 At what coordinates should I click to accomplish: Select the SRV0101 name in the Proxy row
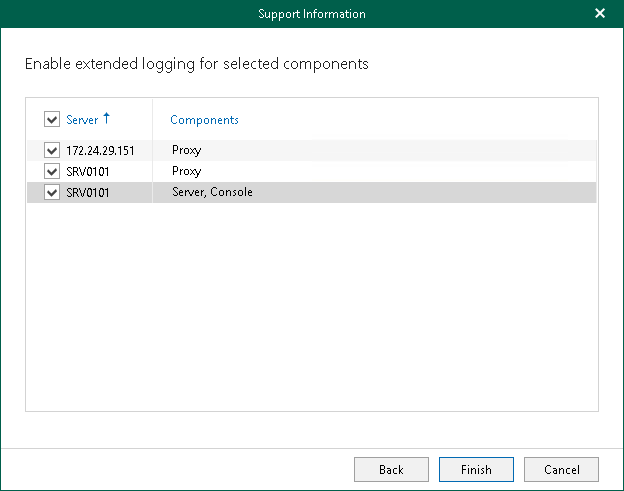click(x=87, y=171)
